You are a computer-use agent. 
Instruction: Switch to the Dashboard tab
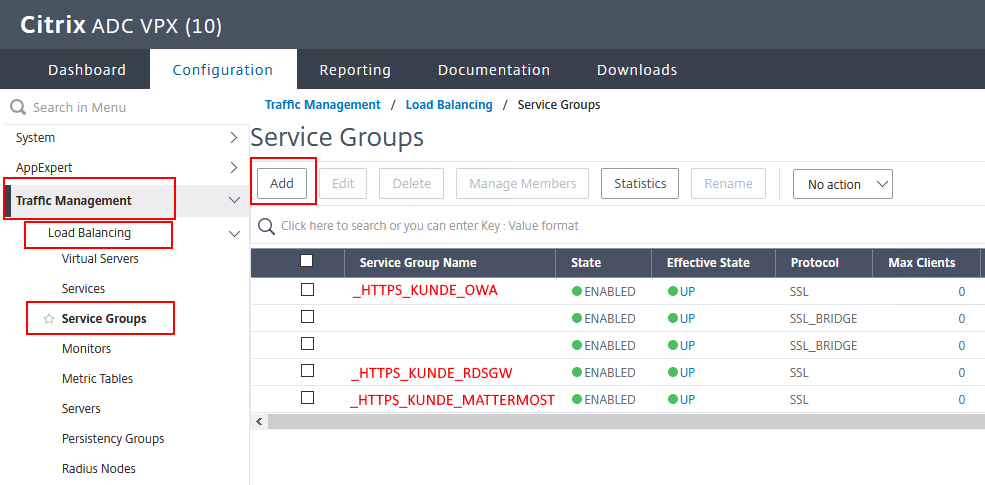tap(87, 70)
